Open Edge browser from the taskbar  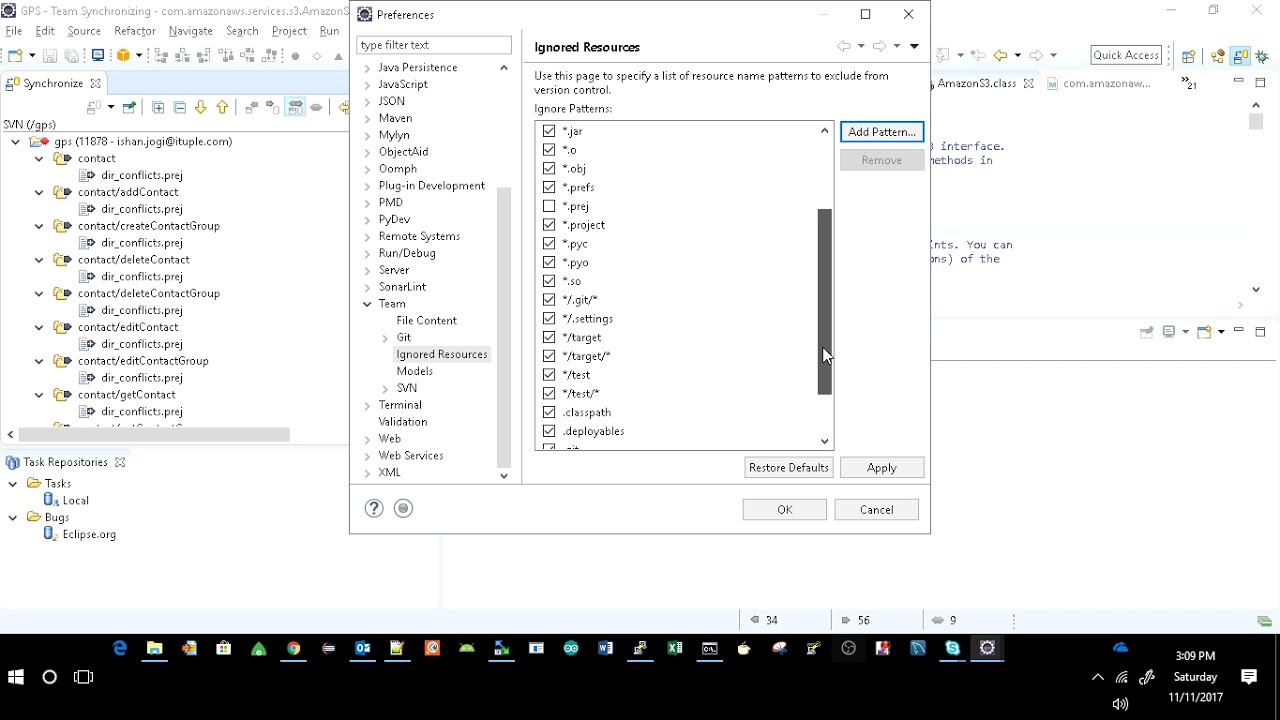[120, 648]
